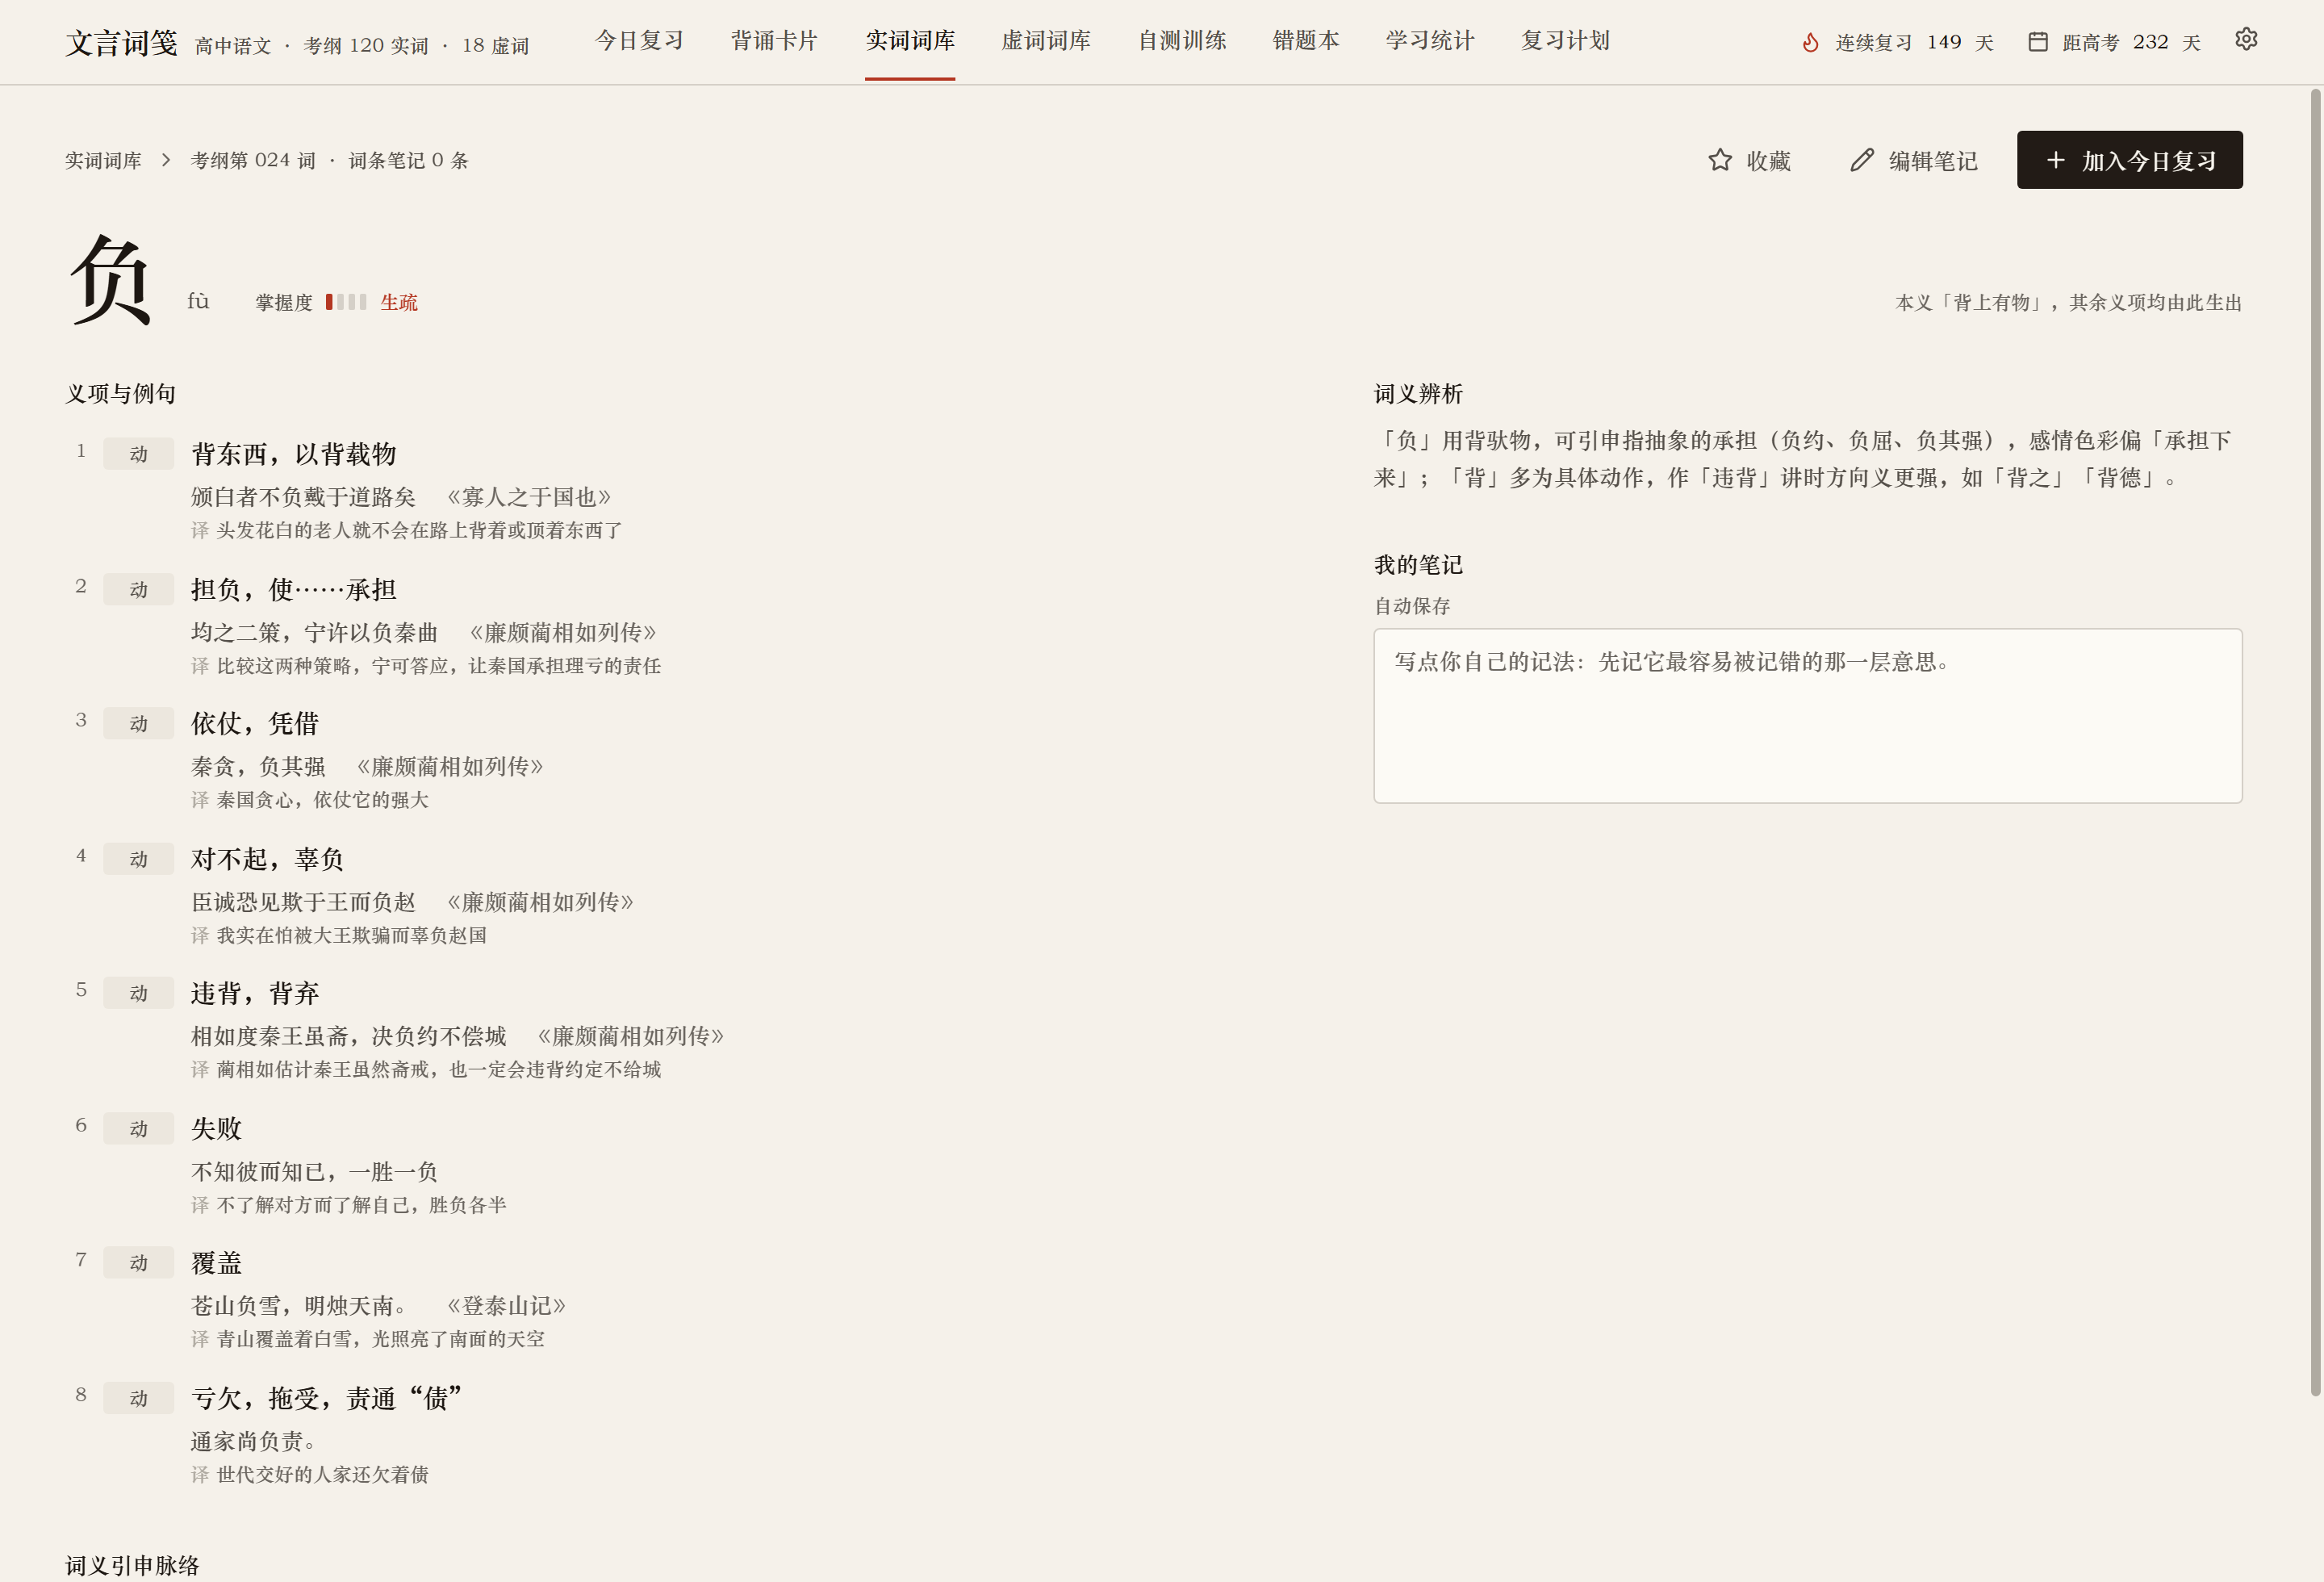This screenshot has height=1582, width=2324.
Task: Open the settings gear icon
Action: (2246, 39)
